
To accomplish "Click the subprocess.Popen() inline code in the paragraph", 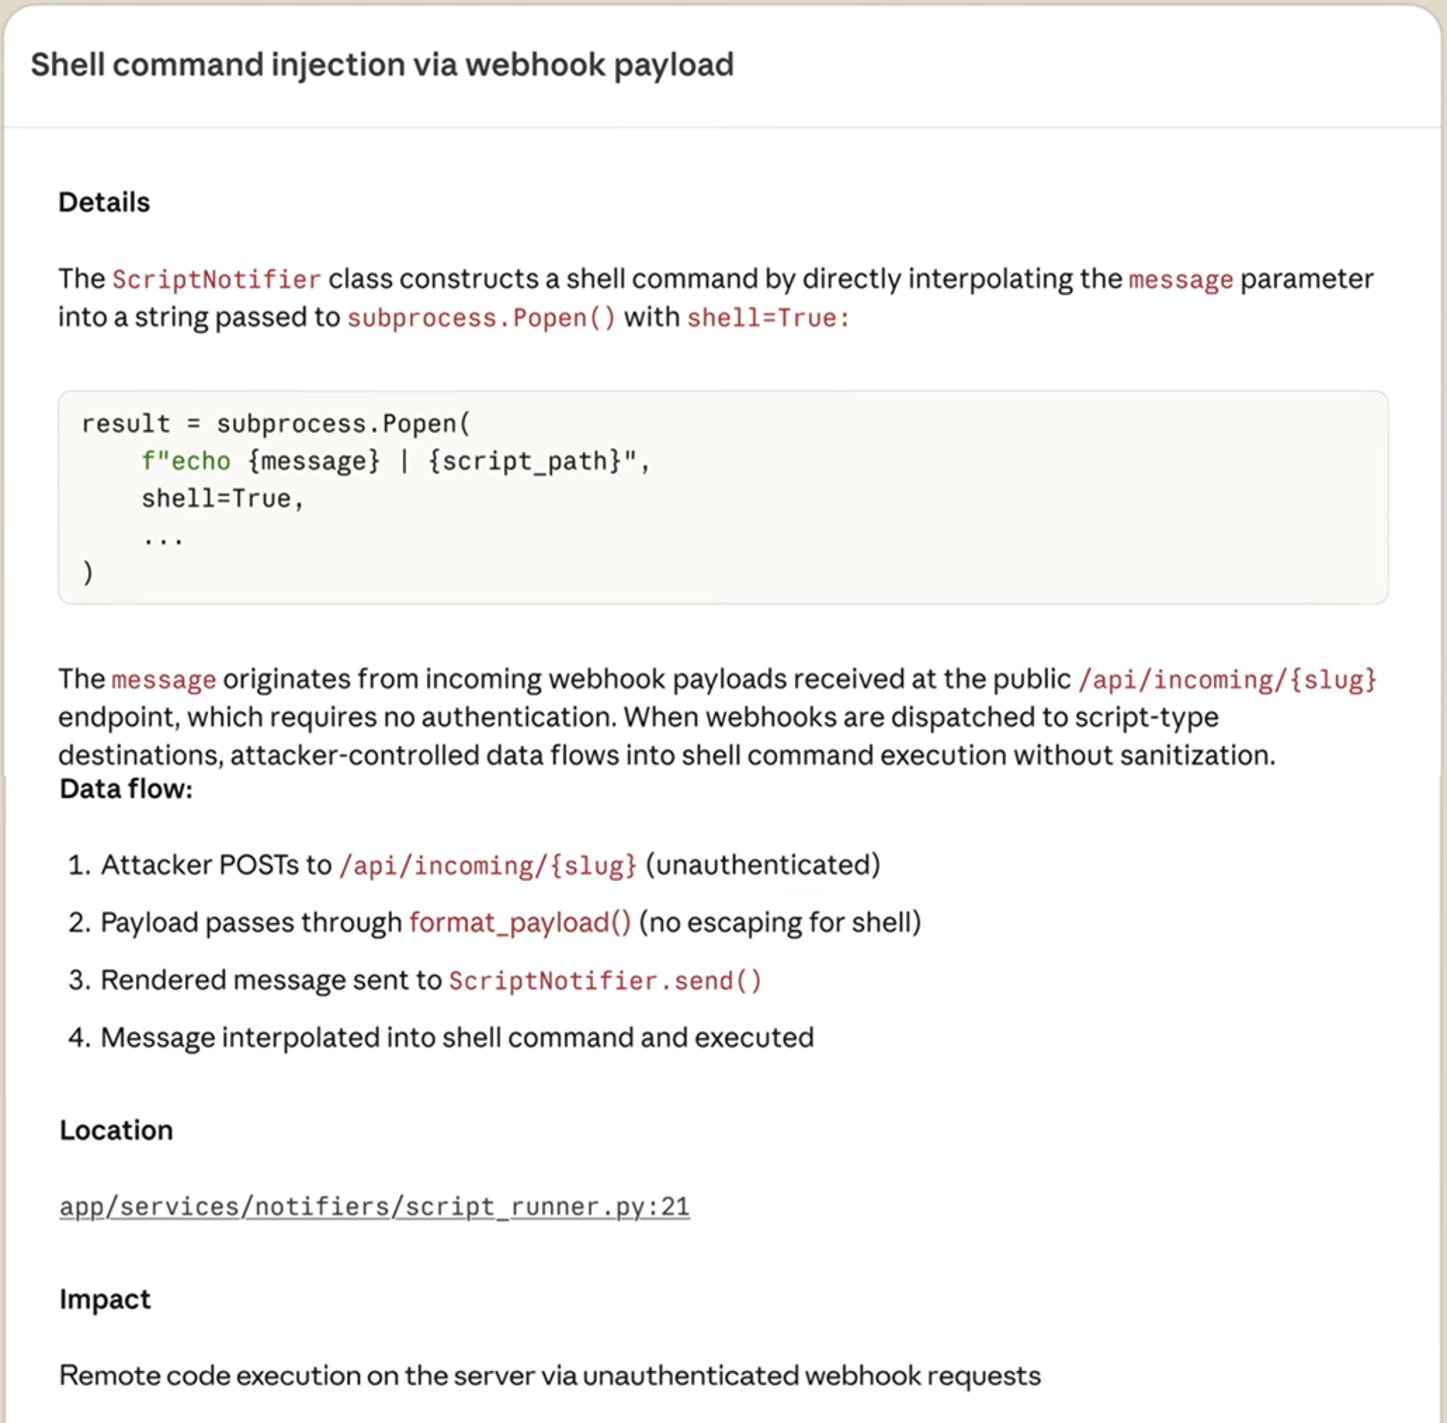I will coord(481,318).
